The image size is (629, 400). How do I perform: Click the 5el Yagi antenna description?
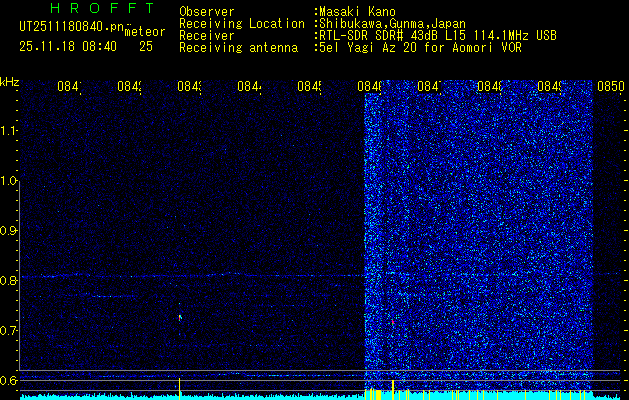[x=419, y=47]
